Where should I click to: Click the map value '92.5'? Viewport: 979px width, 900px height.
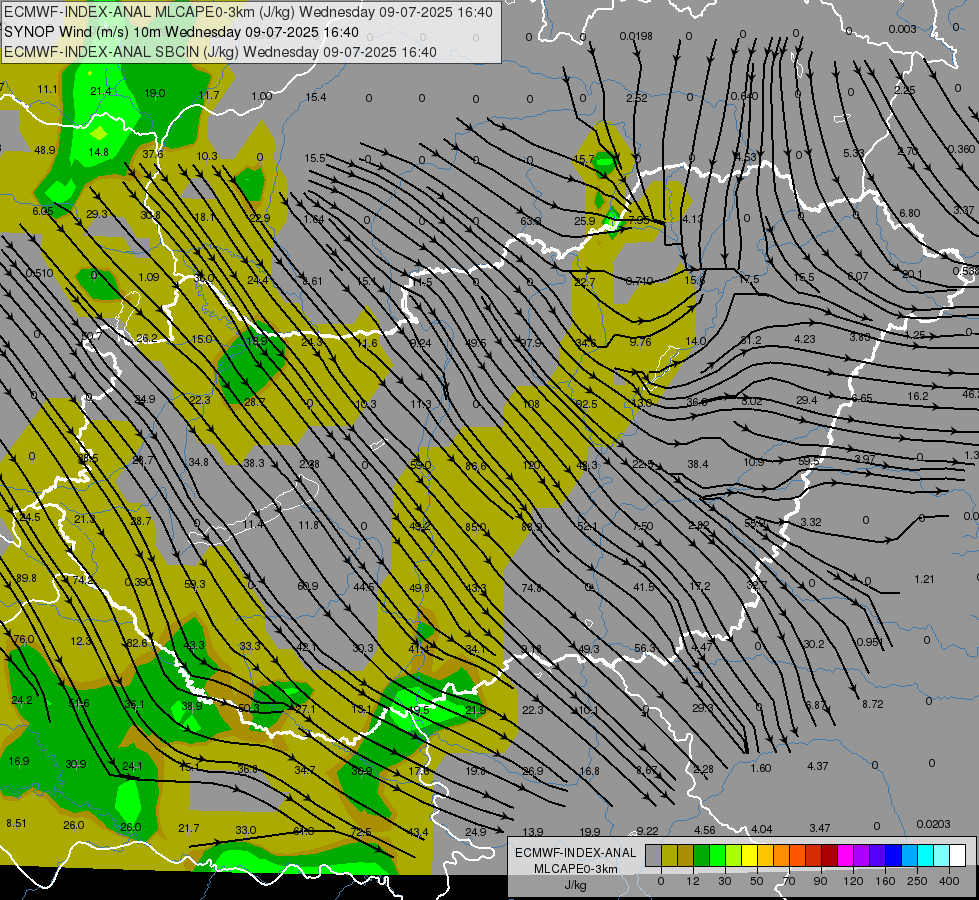tap(586, 404)
